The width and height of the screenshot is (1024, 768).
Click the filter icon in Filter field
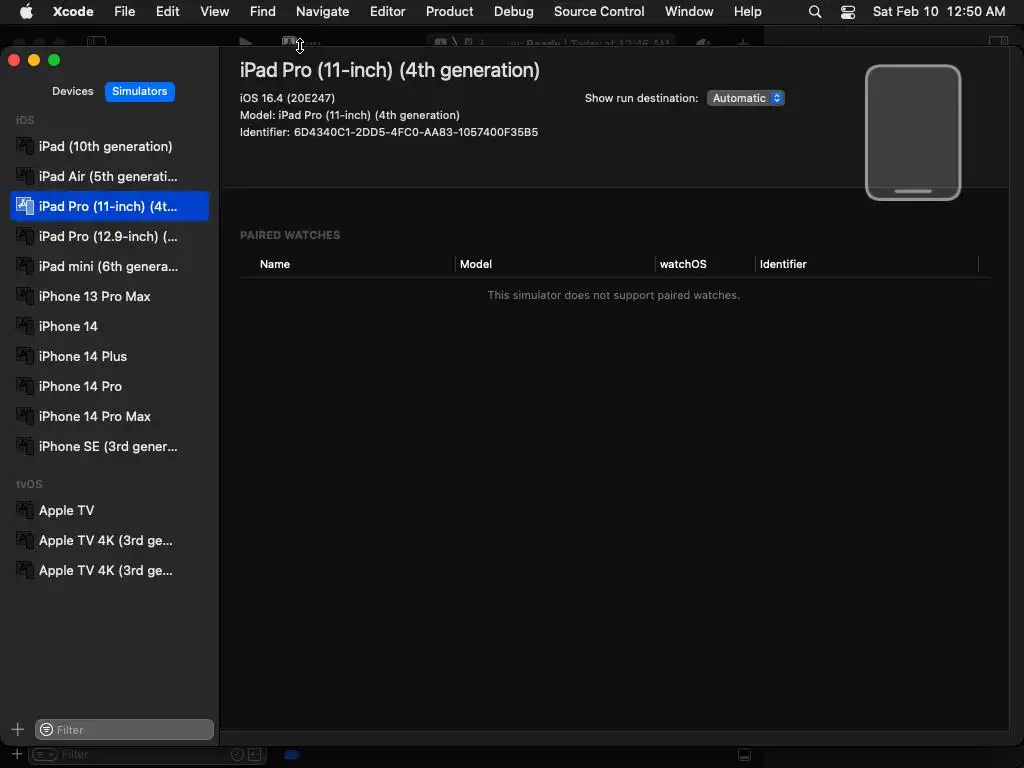(46, 729)
